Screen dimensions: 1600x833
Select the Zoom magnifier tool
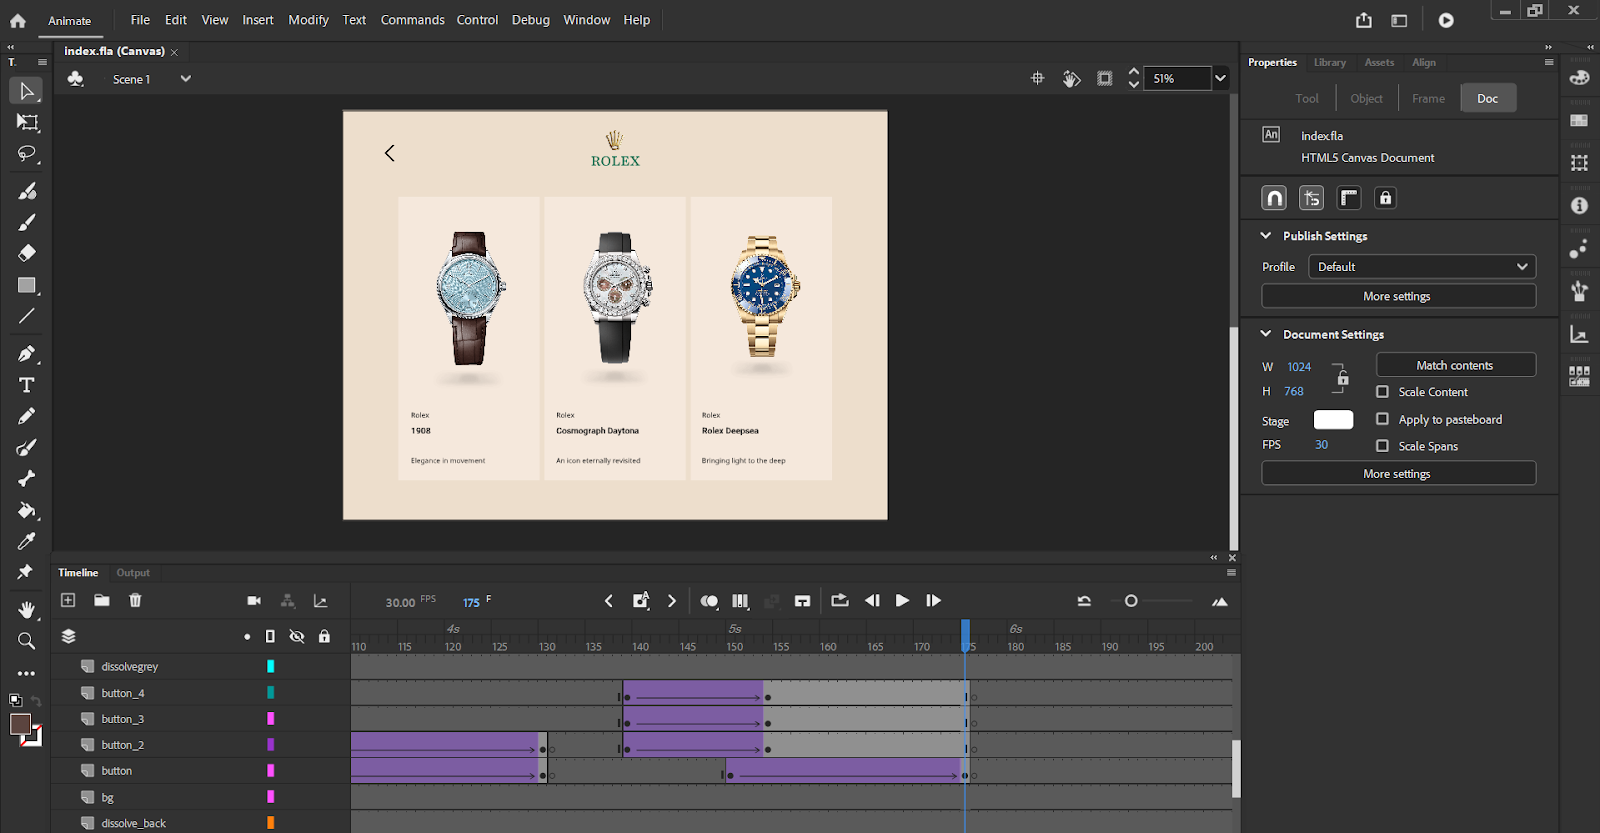[27, 641]
